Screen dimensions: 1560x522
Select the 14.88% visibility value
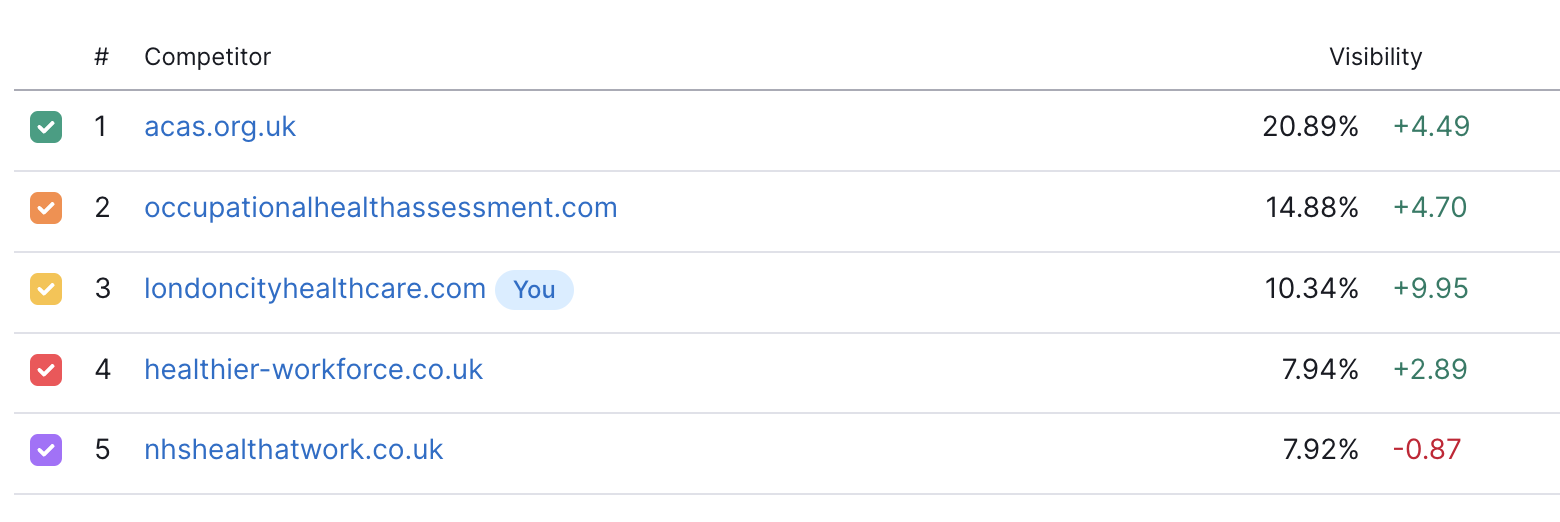(x=1312, y=208)
